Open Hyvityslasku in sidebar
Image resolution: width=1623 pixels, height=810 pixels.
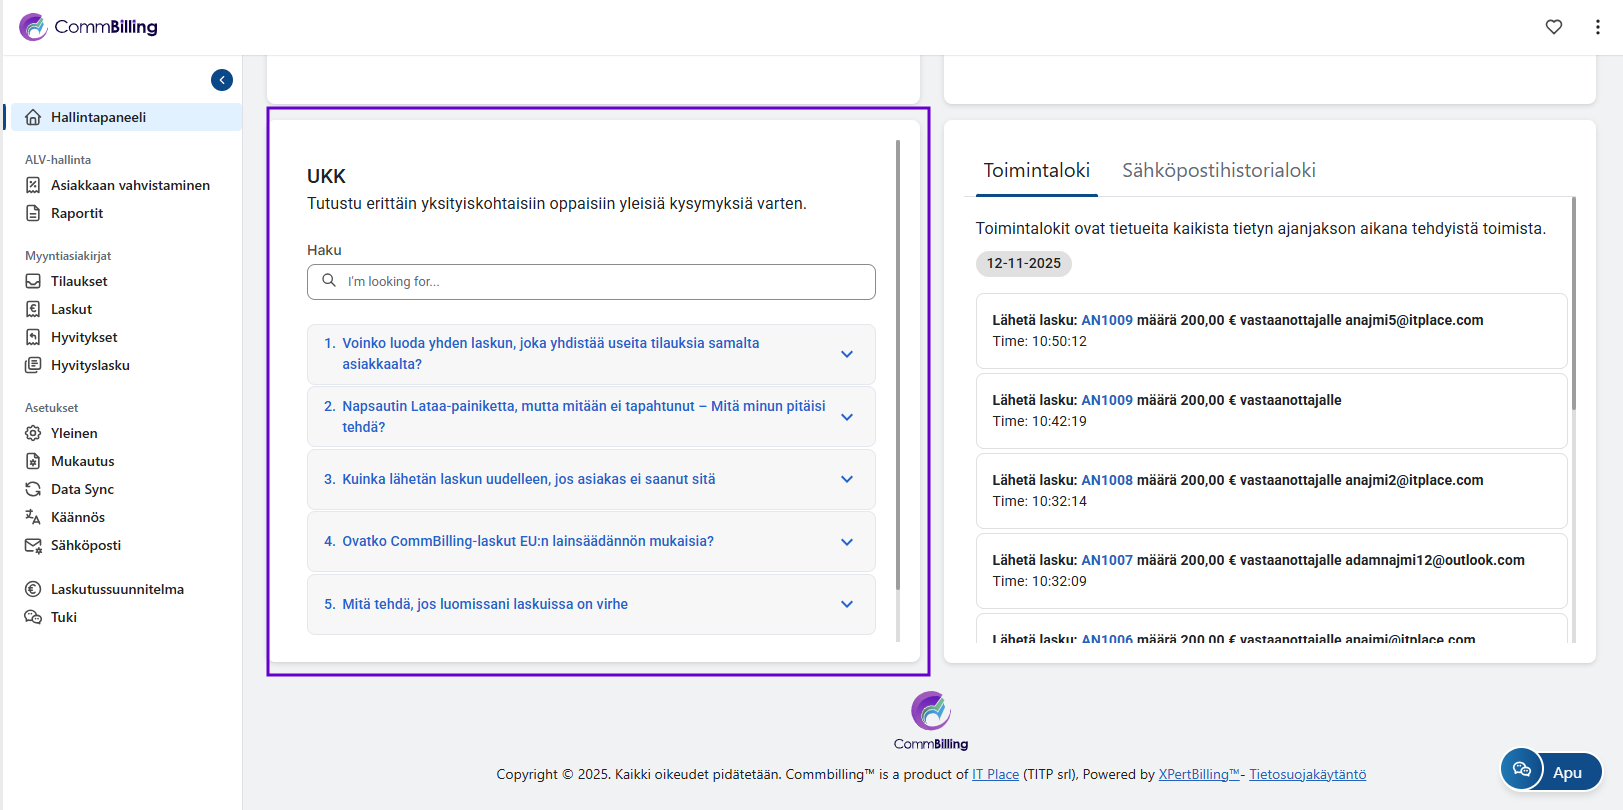coord(90,365)
